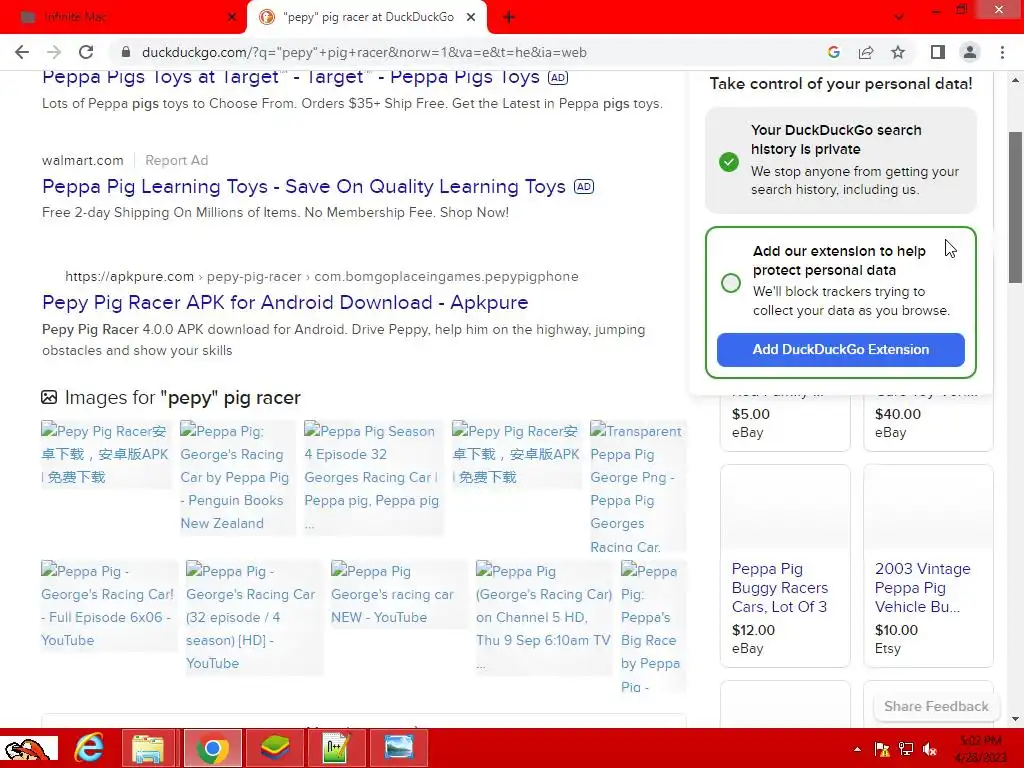Bookmark this page with the star

[x=898, y=52]
